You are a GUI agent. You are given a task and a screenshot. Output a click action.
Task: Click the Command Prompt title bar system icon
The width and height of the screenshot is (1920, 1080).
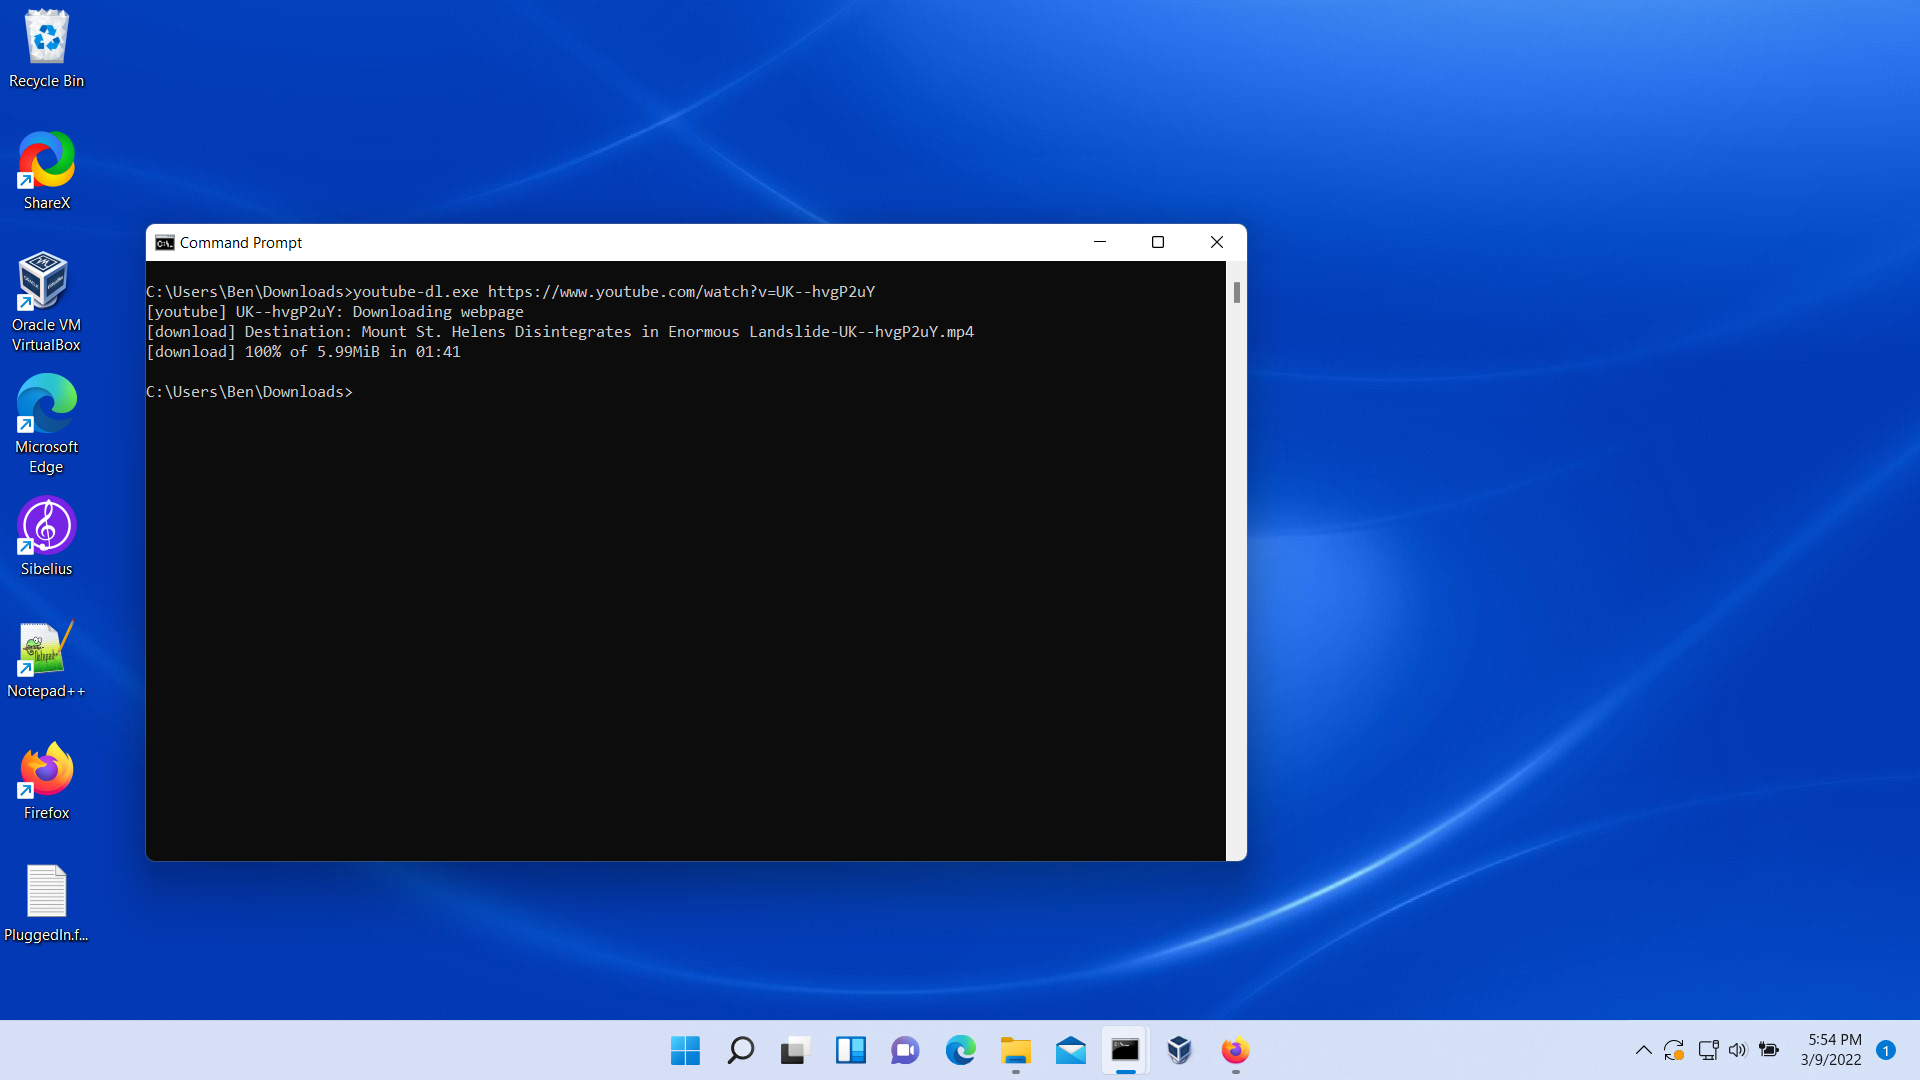pos(165,243)
